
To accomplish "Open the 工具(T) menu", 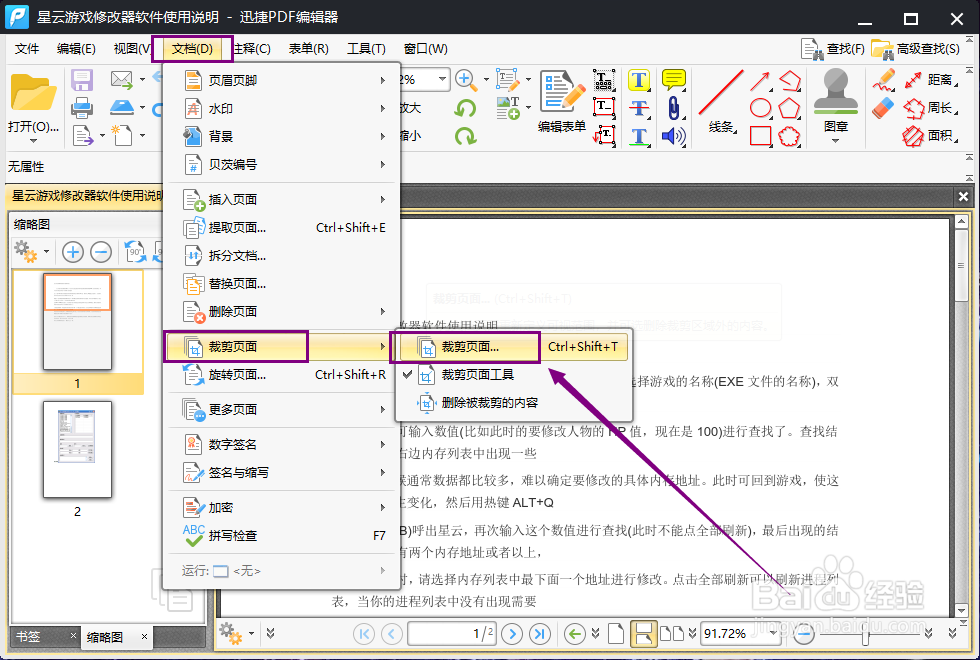I will pos(367,49).
